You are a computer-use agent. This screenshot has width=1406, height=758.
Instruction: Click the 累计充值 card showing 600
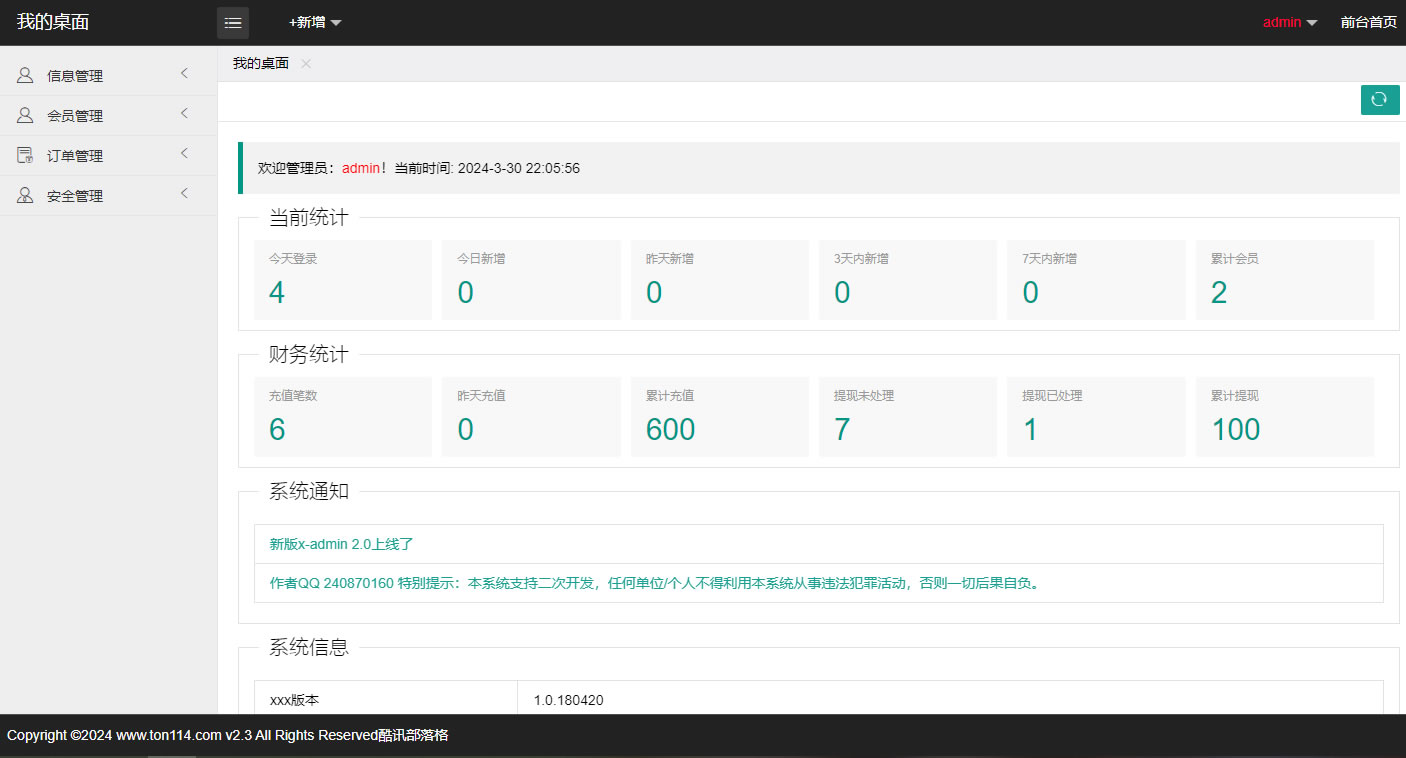coord(720,417)
